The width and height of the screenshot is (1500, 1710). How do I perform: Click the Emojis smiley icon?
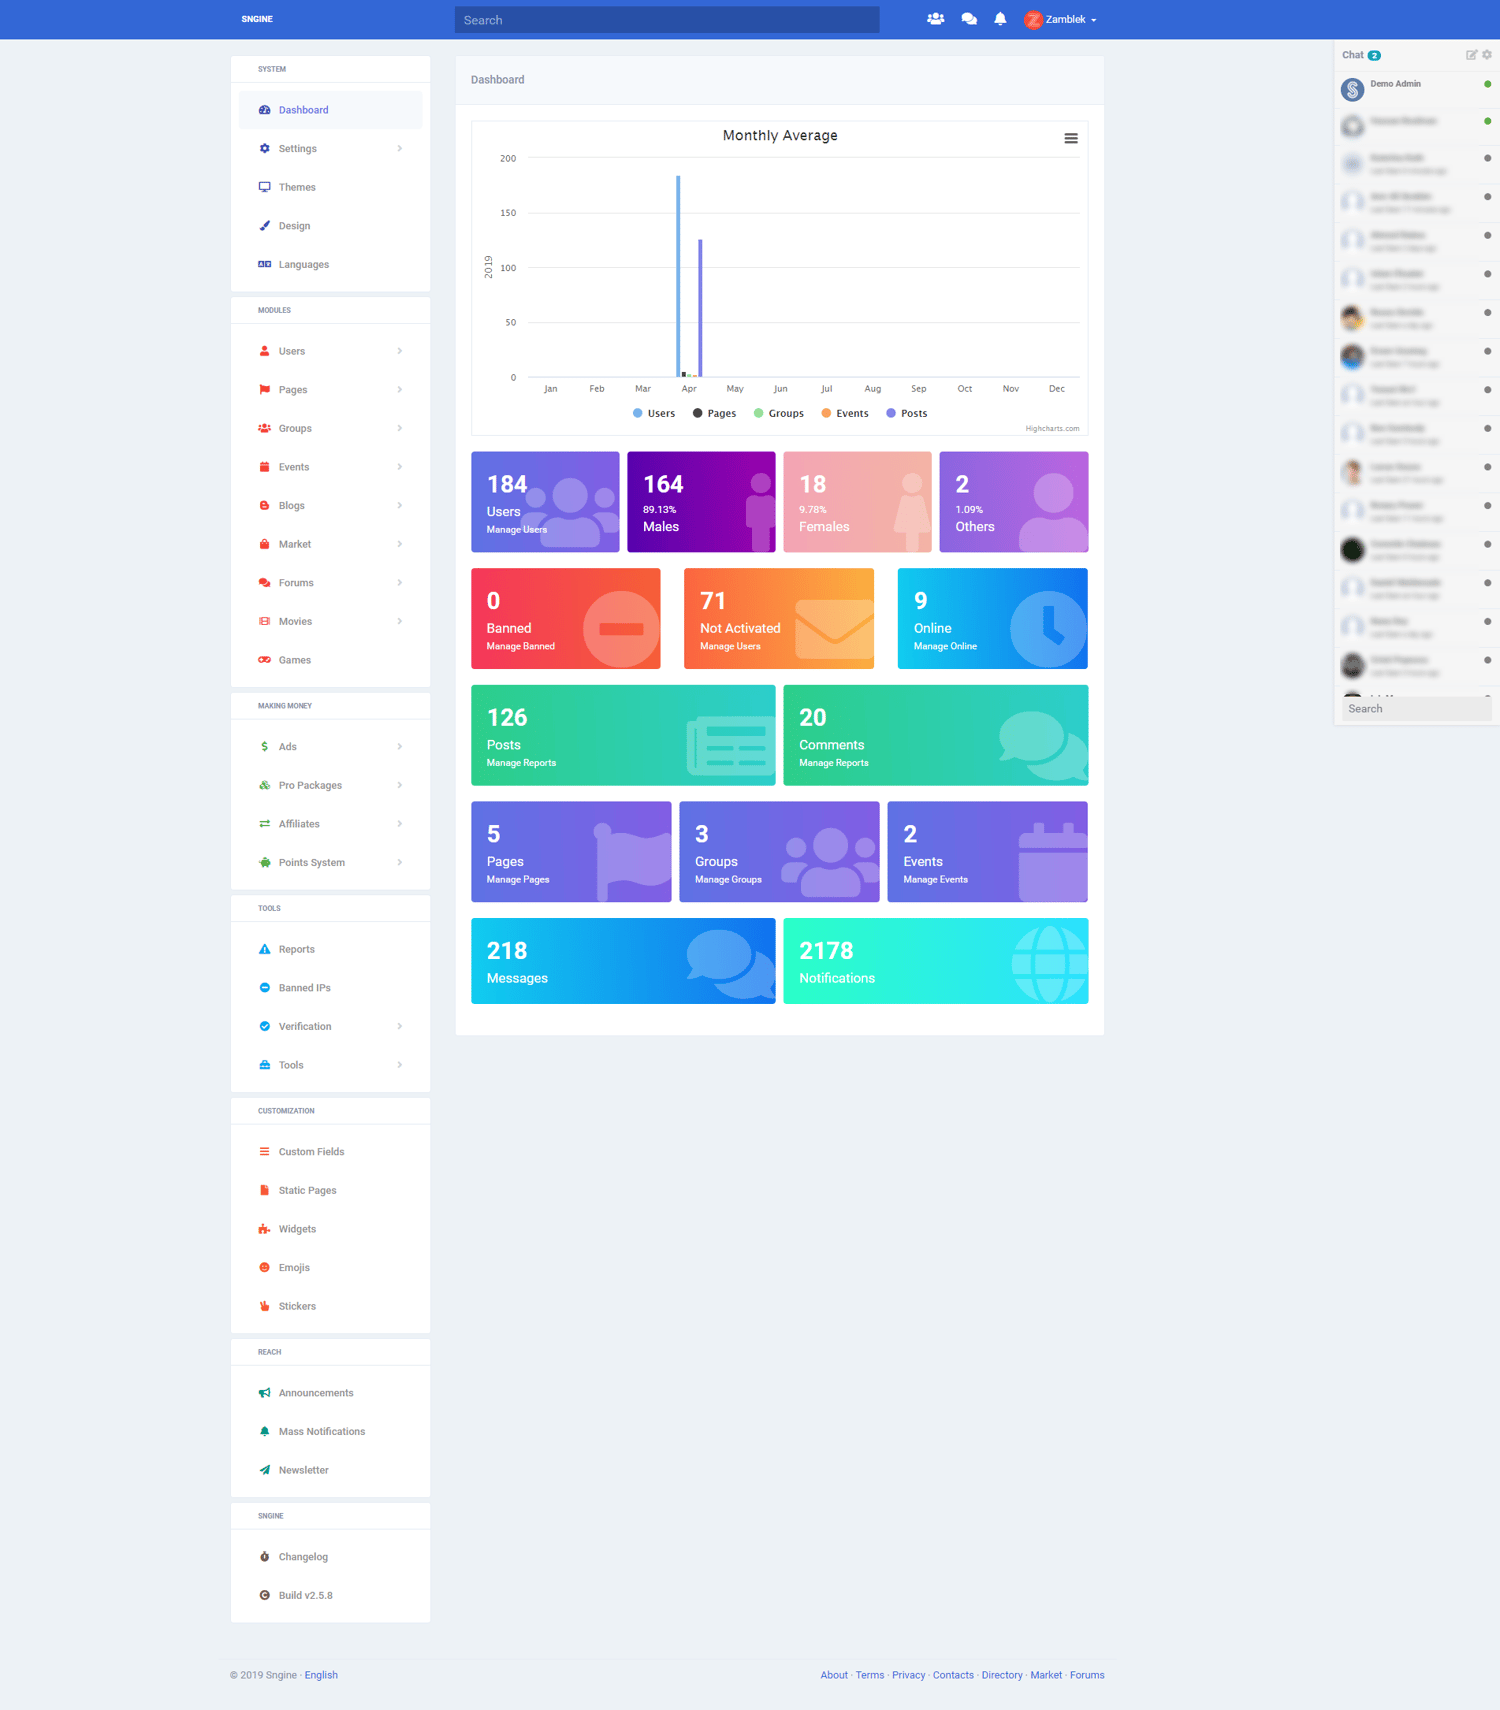coord(264,1268)
